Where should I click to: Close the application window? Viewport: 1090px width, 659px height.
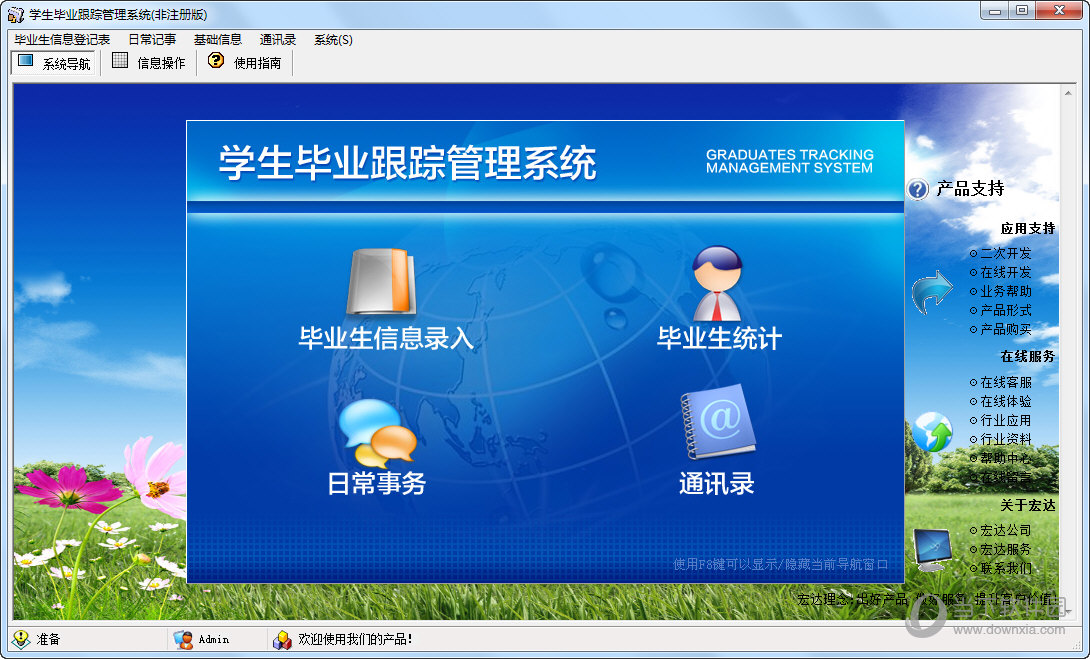click(1059, 11)
